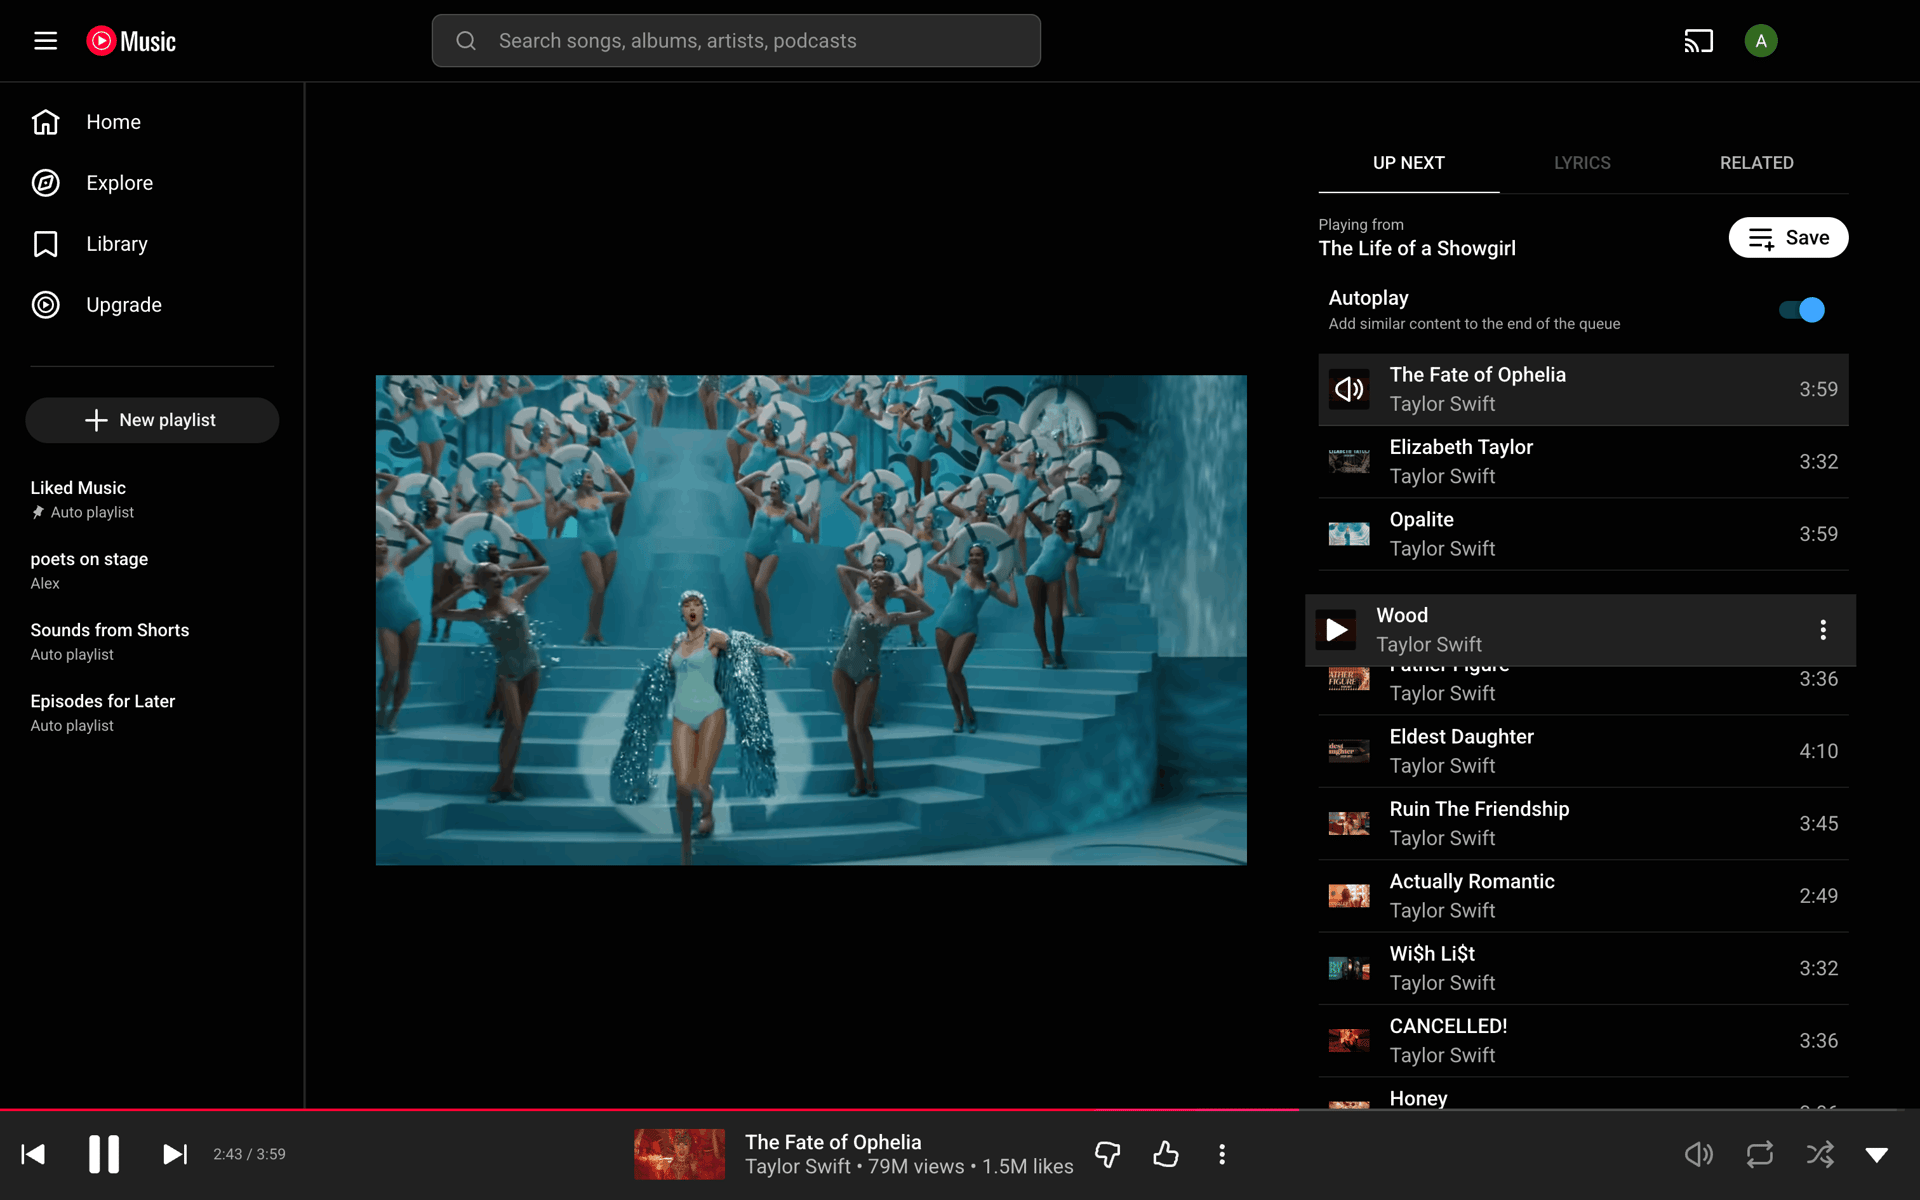Click The Life of a Showgirl title
Screen dimensions: 1920x1200
[1417, 249]
